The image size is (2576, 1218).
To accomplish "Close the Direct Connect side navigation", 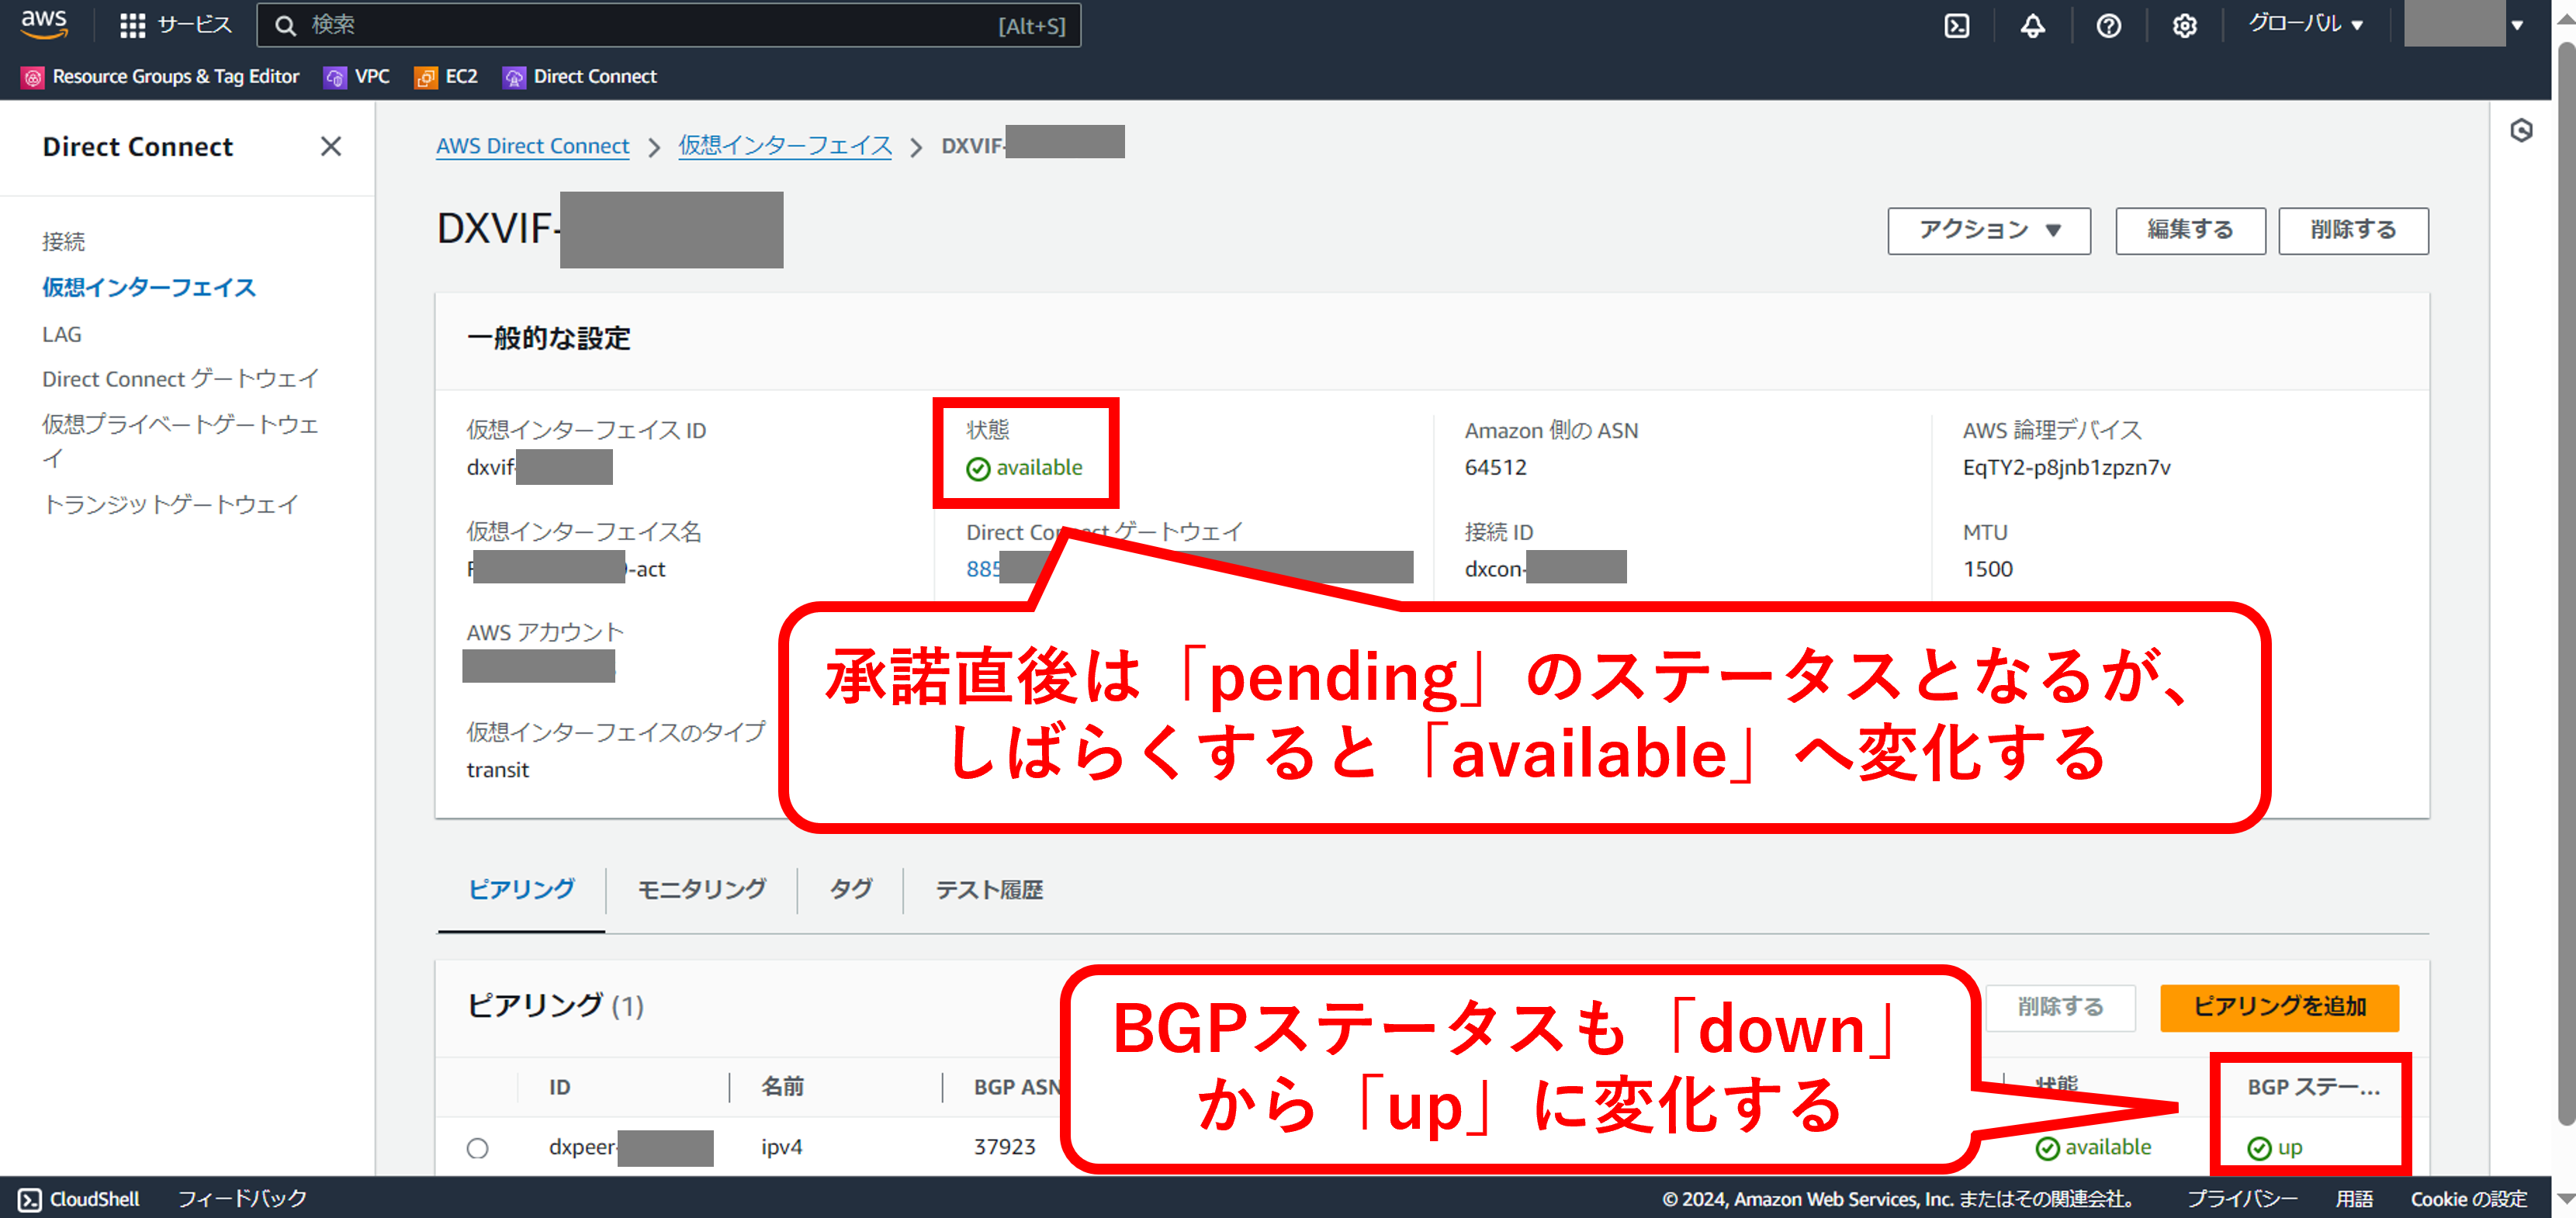I will [x=331, y=147].
